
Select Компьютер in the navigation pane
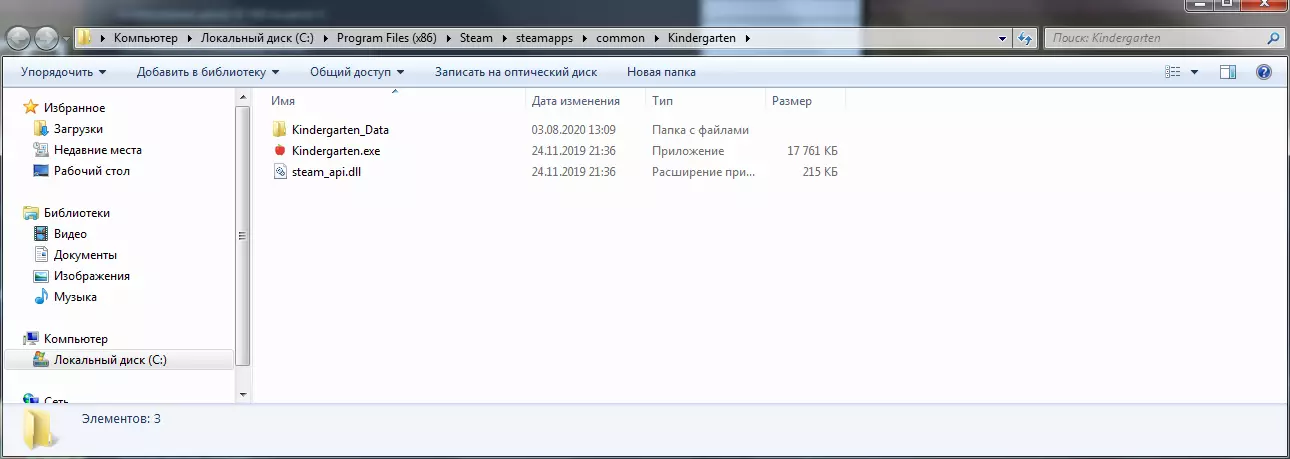(76, 339)
